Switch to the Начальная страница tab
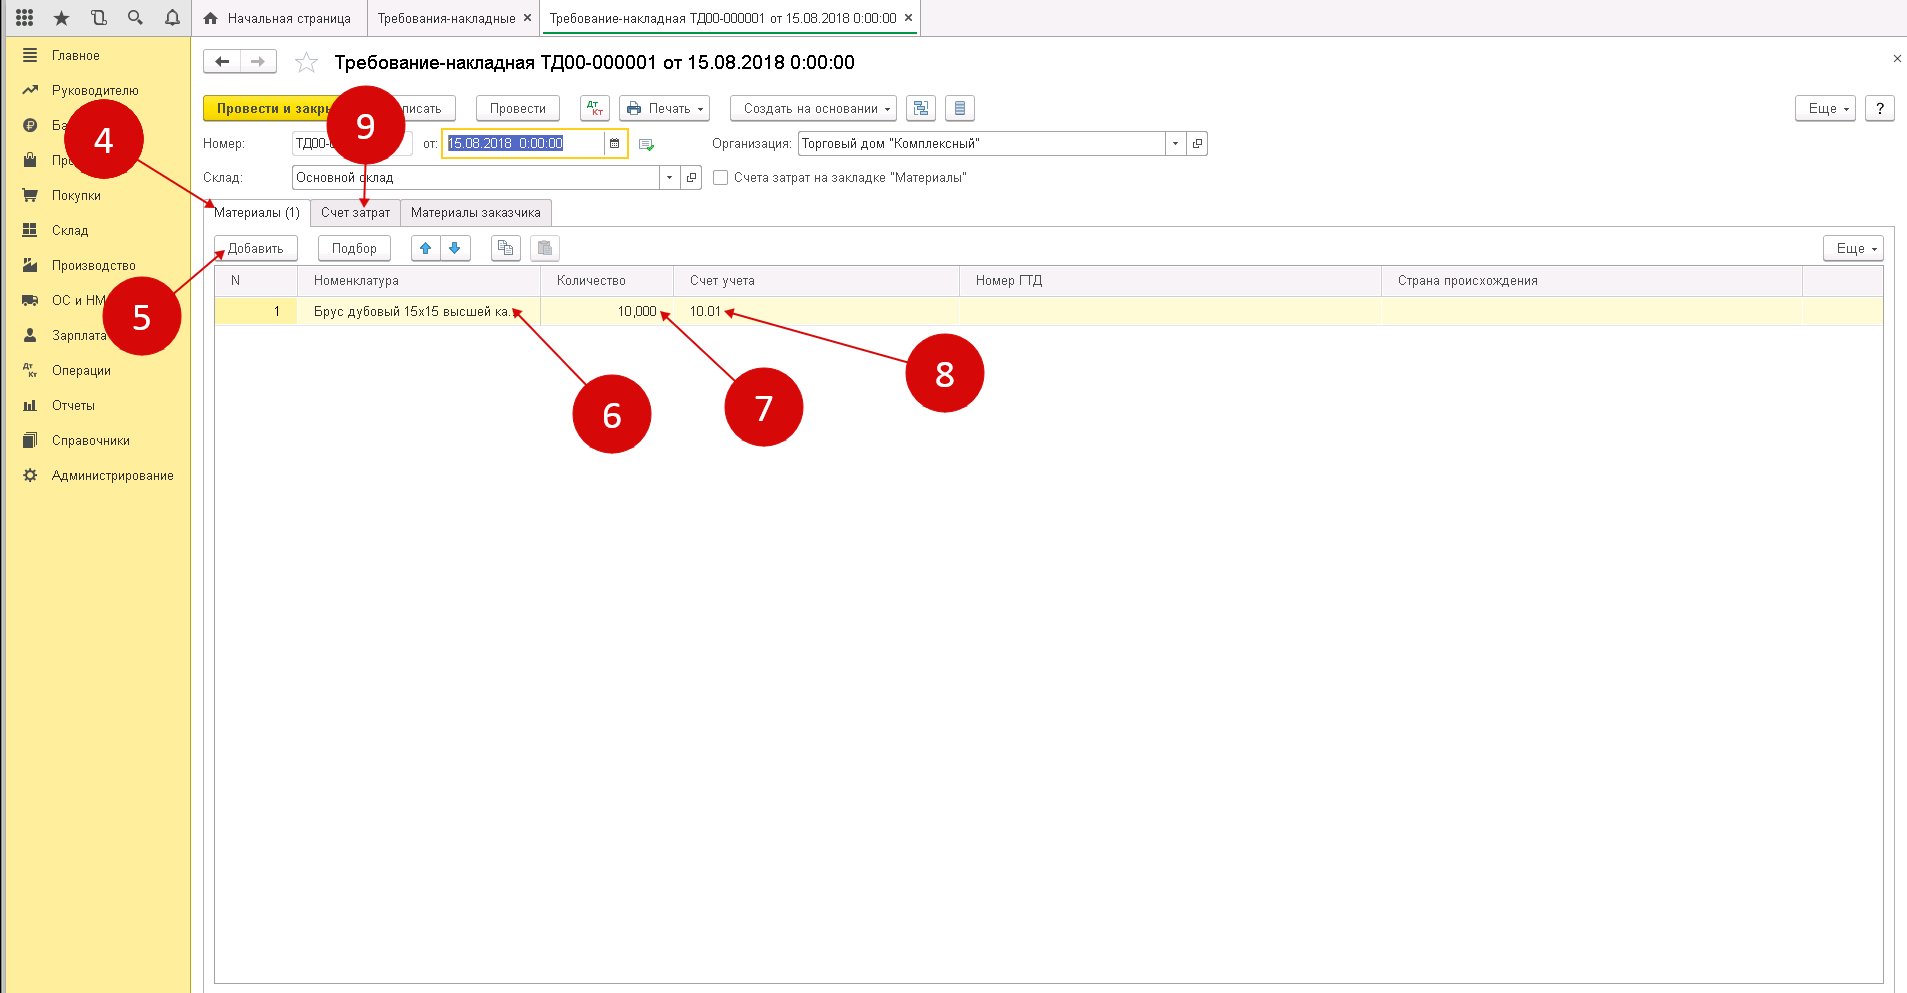 click(x=278, y=18)
